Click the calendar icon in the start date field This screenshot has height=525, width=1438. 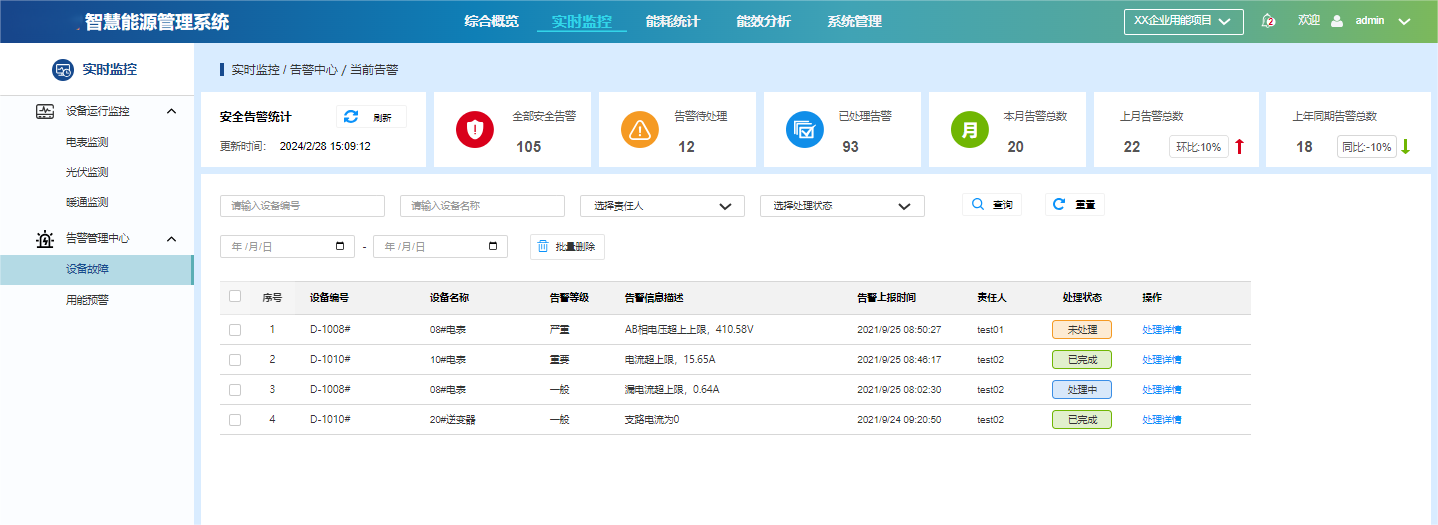(341, 246)
